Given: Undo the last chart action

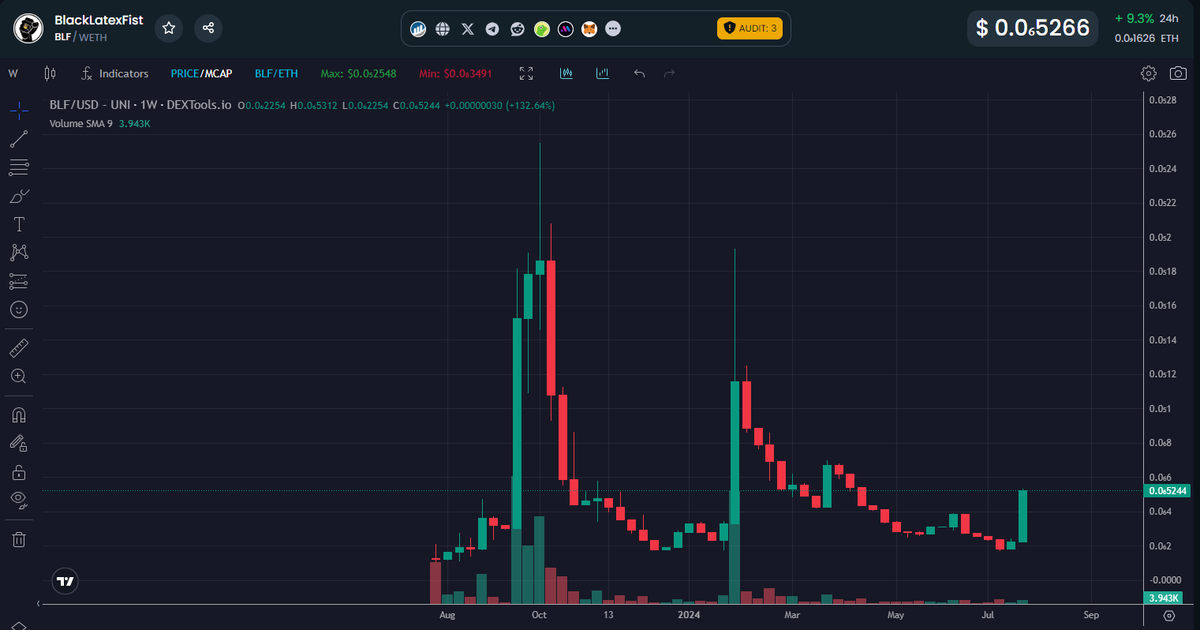Looking at the screenshot, I should point(640,73).
